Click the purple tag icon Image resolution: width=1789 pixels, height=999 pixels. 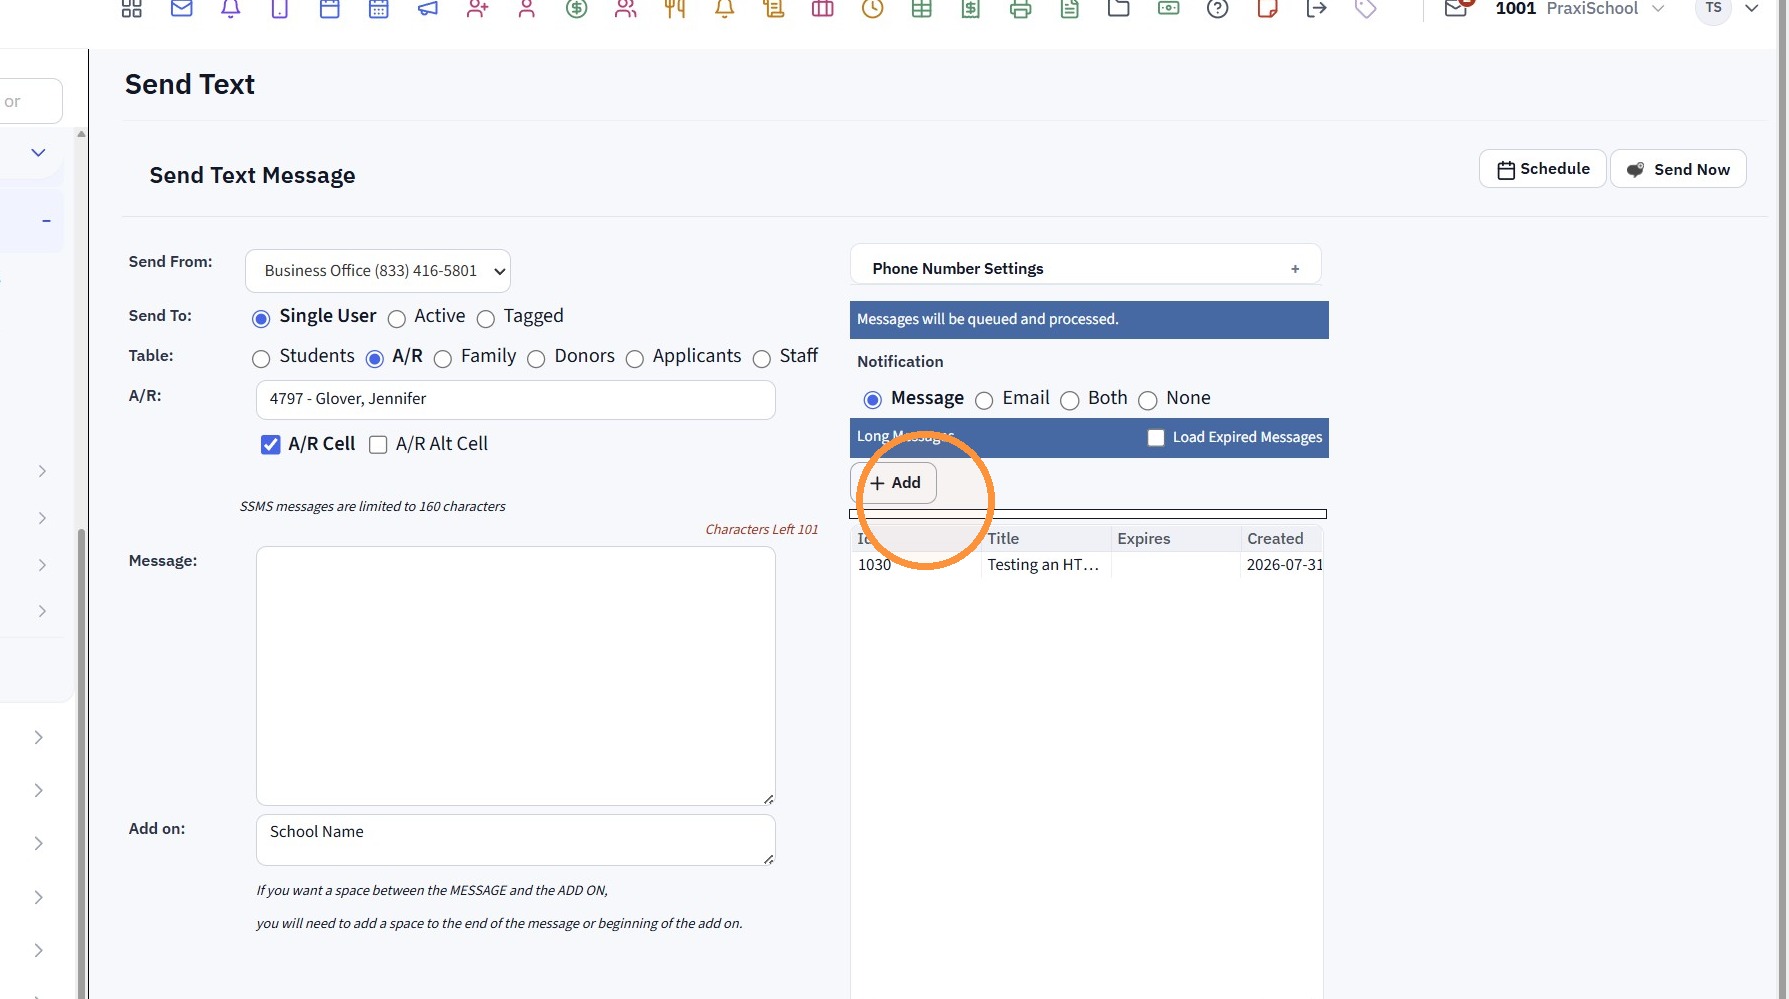[x=1366, y=9]
